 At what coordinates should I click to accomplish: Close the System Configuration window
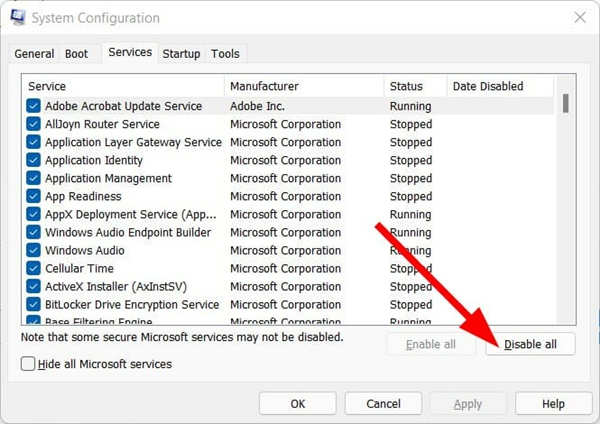point(580,17)
